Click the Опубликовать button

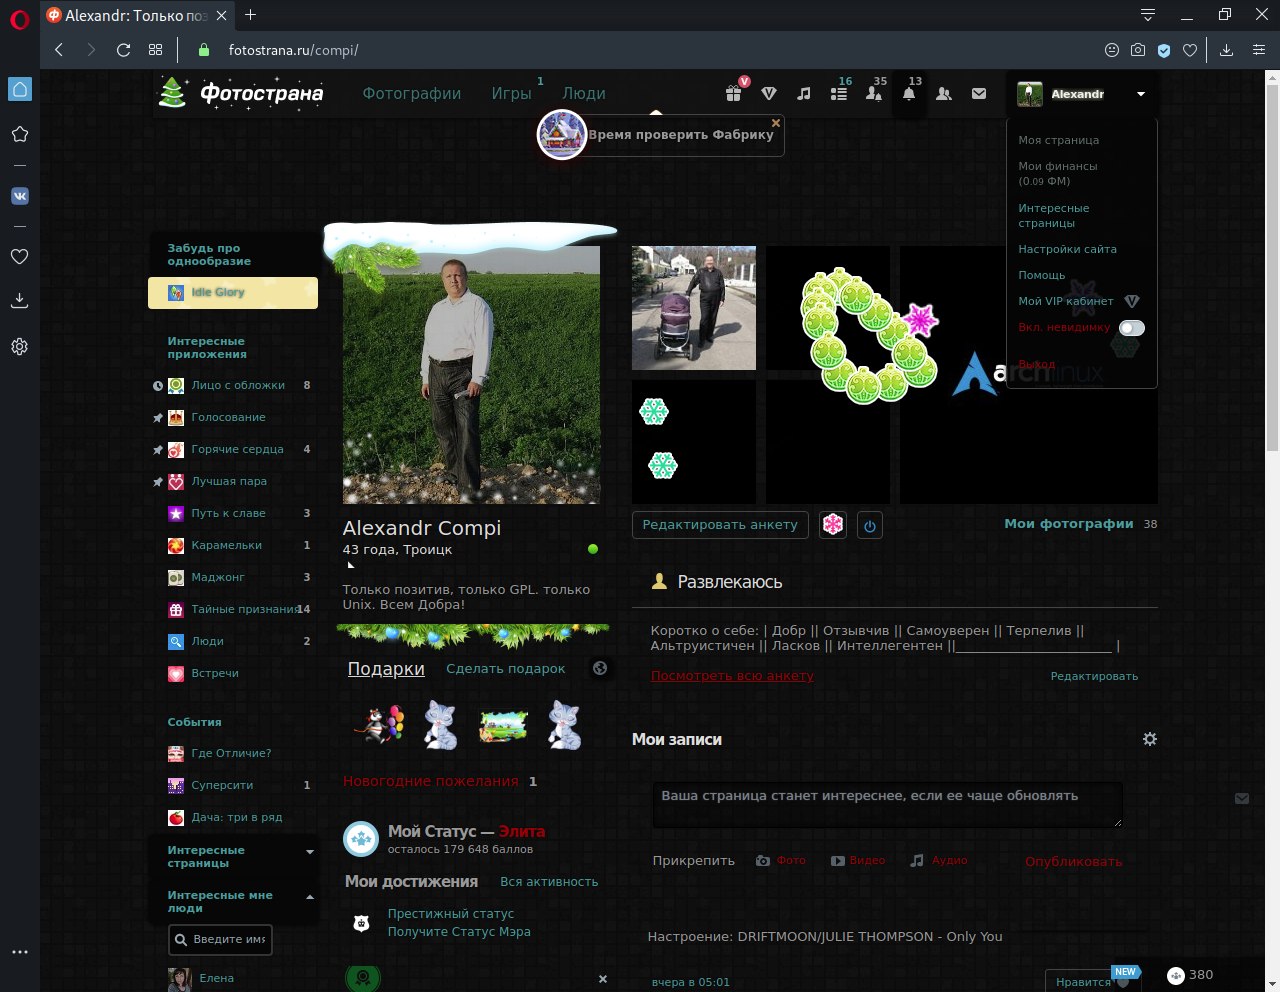pos(1074,861)
